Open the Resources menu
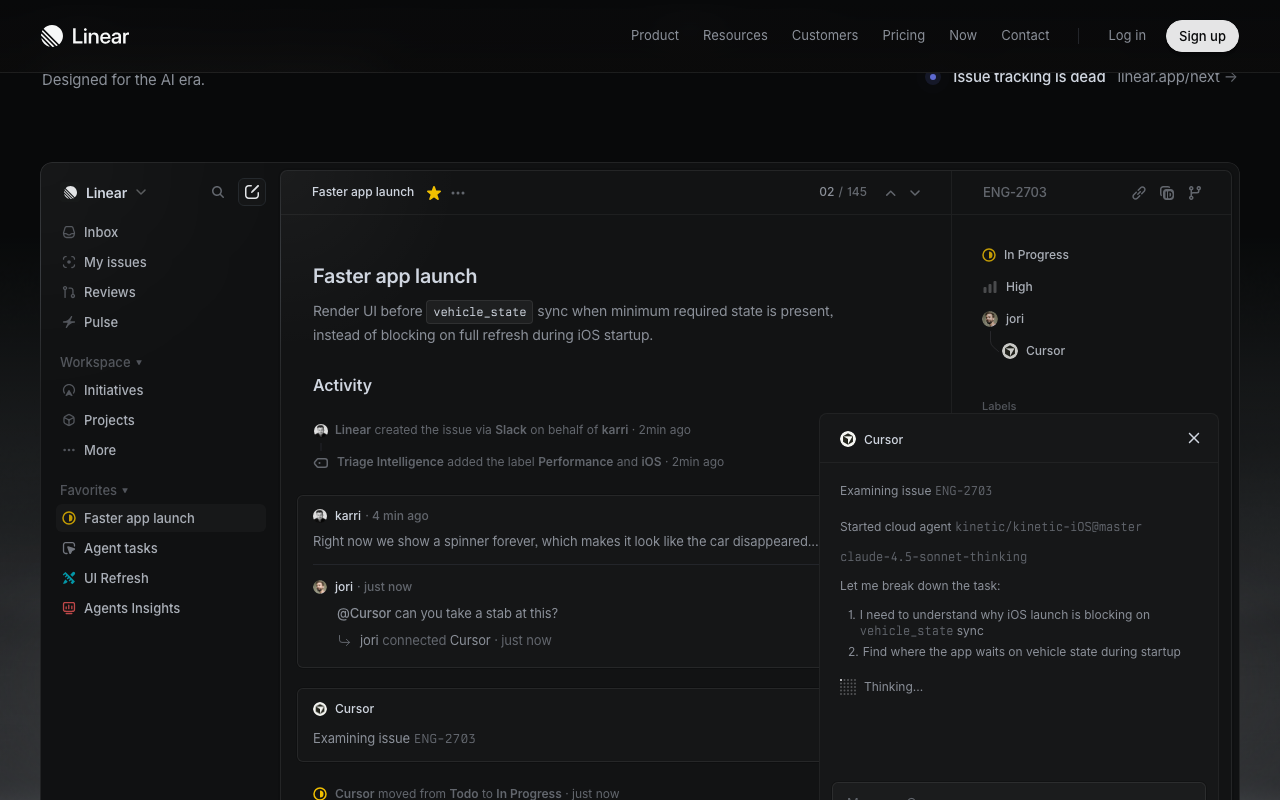1280x800 pixels. pyautogui.click(x=735, y=35)
